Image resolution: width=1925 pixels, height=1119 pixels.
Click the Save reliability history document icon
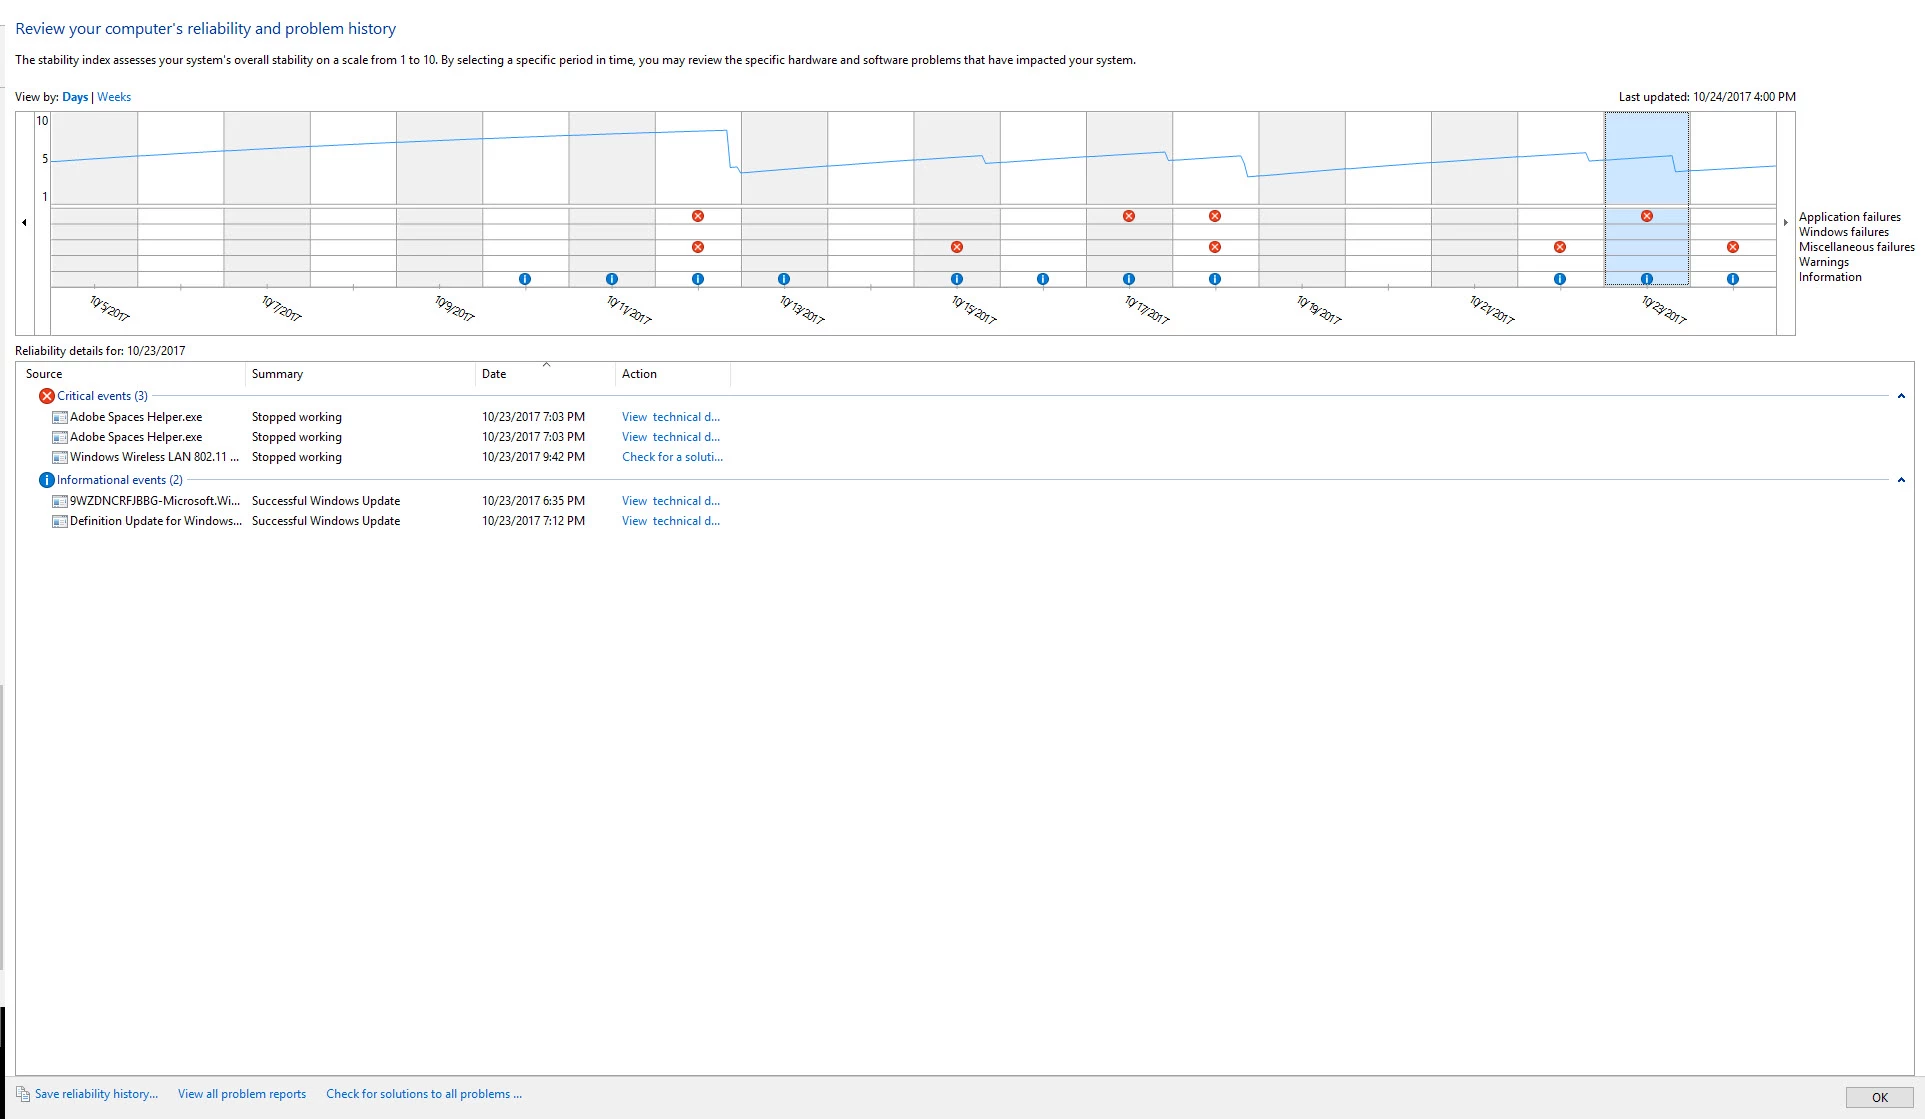point(23,1094)
